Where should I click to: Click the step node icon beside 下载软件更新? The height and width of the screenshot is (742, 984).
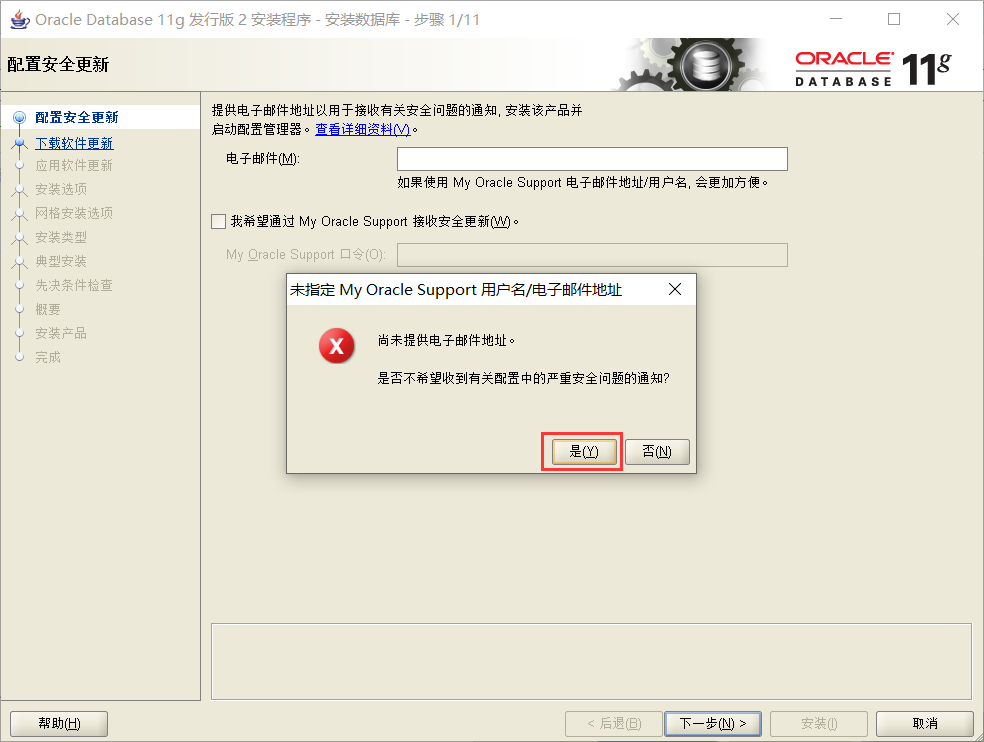tap(19, 144)
